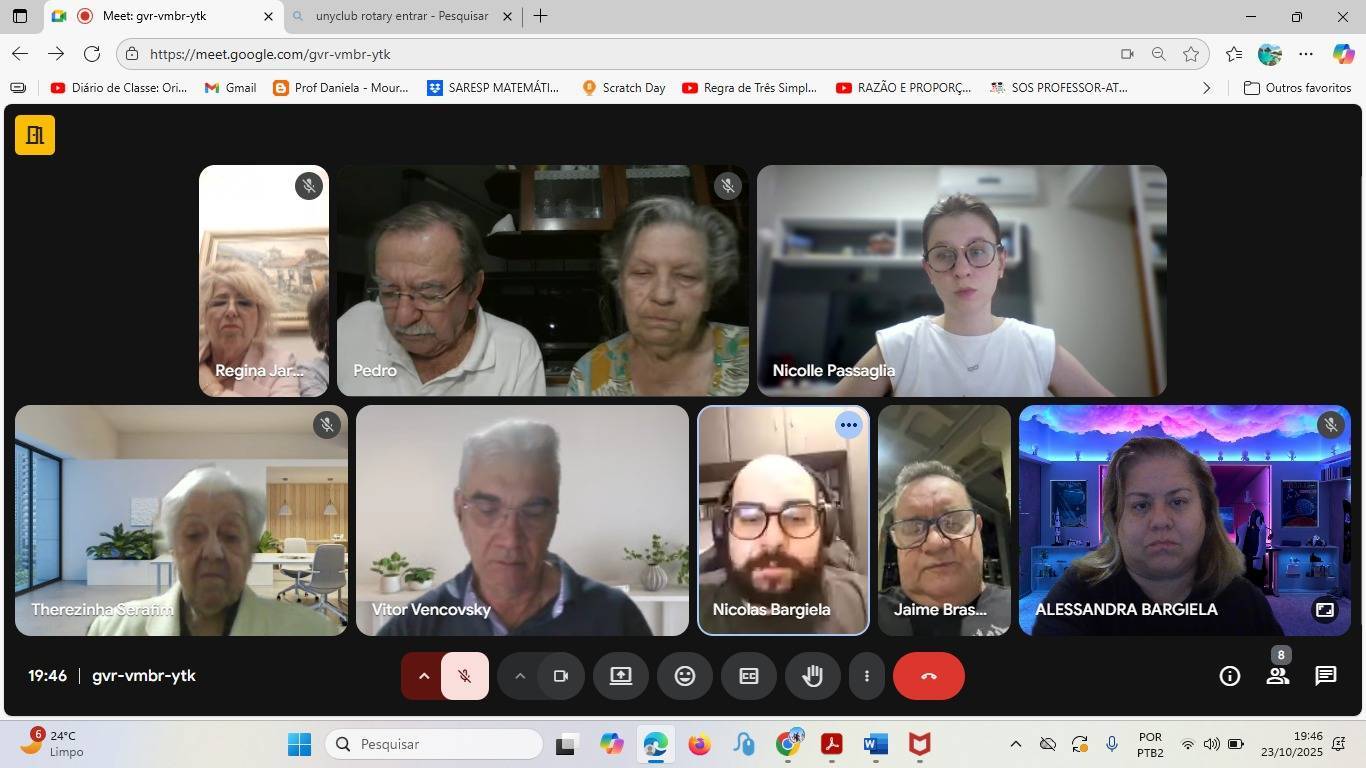1366x768 pixels.
Task: Click the browser address bar
Action: 620,54
